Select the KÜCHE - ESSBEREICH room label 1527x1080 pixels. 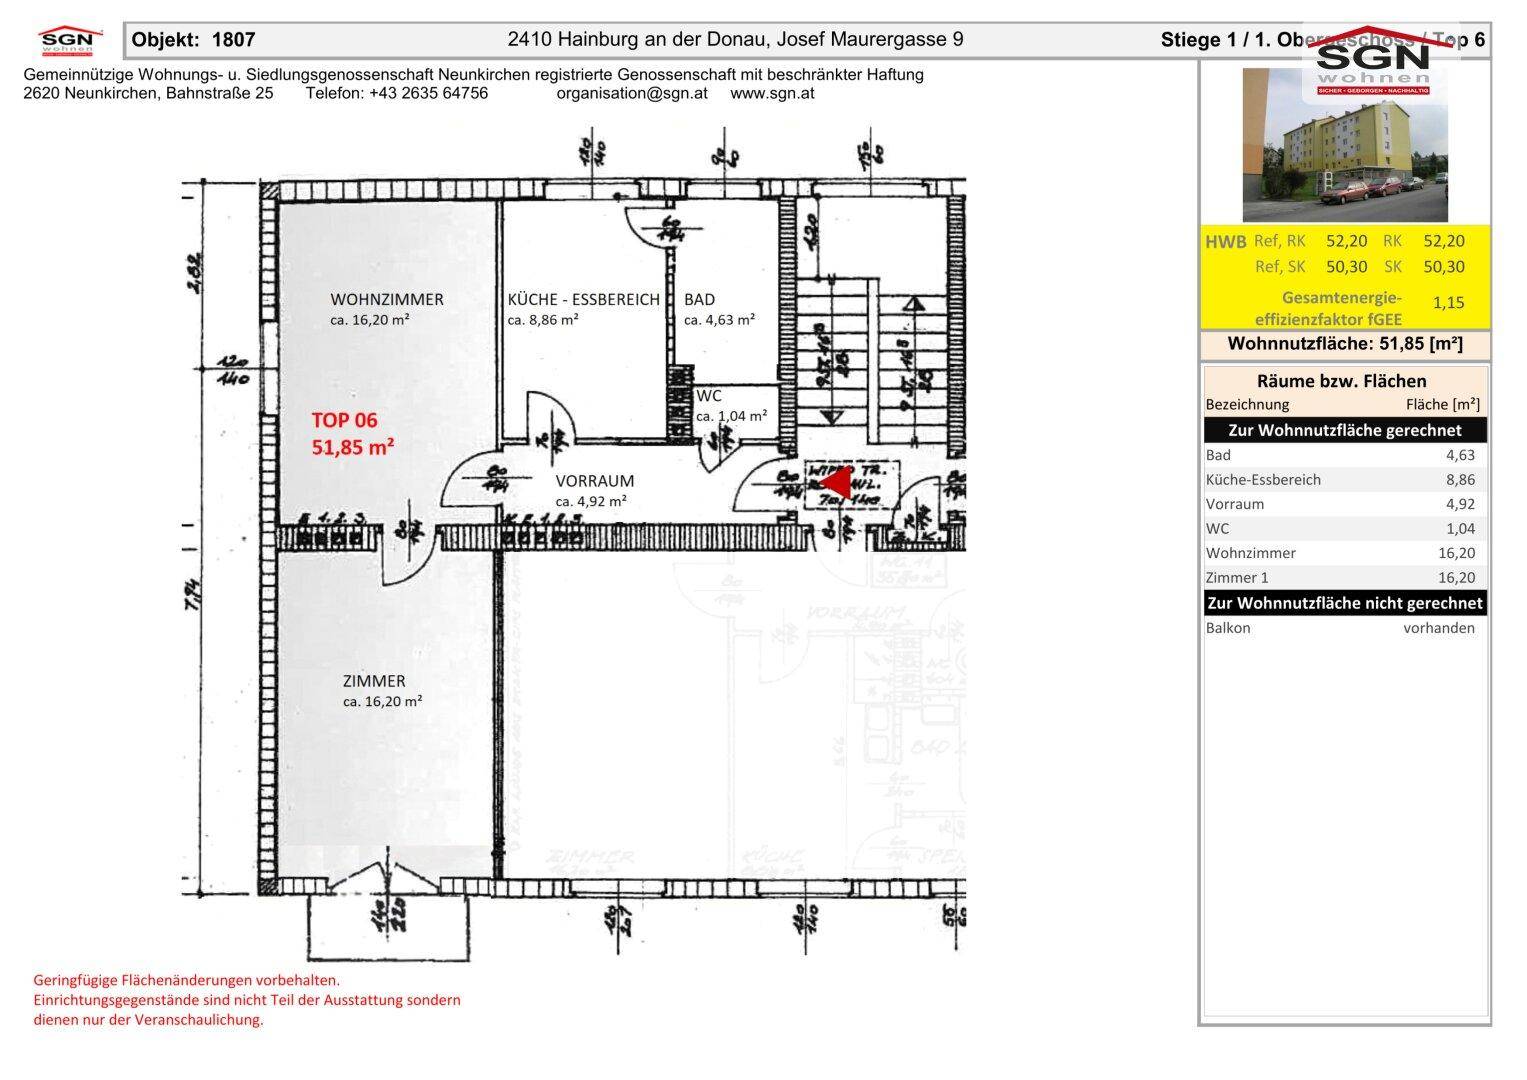click(x=583, y=299)
